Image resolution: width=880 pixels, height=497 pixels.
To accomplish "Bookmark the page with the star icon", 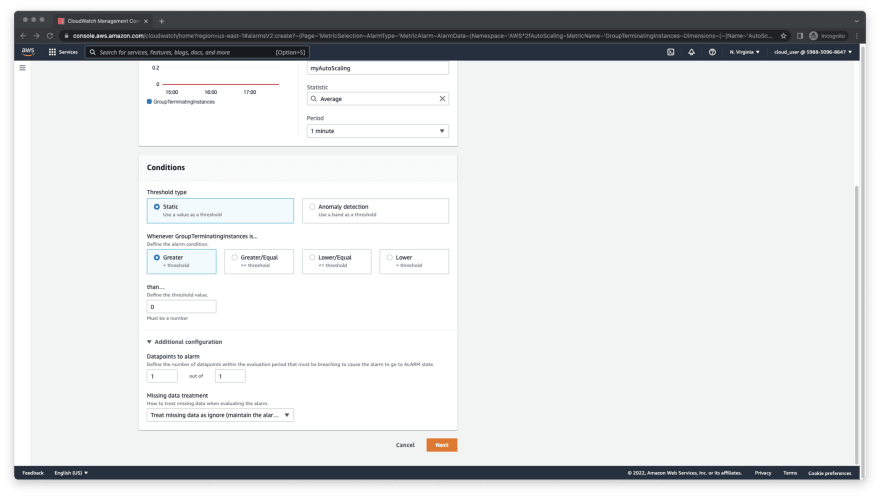I will click(x=783, y=36).
